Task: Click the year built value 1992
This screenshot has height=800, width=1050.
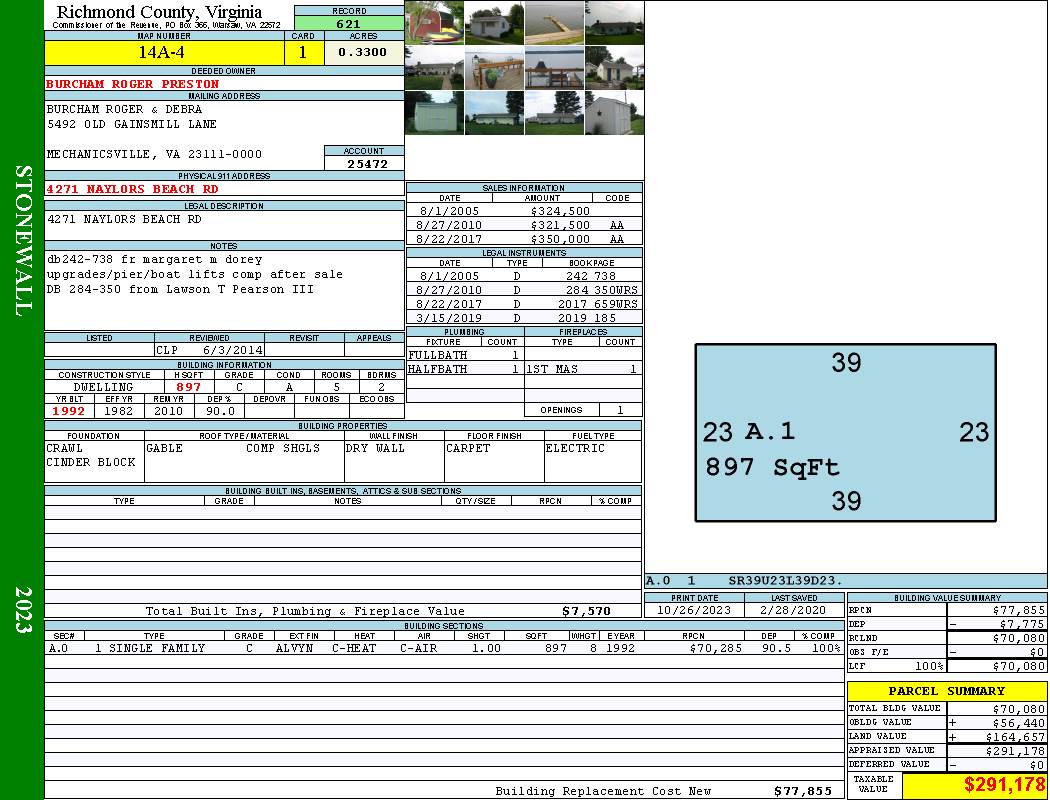Action: coord(69,411)
